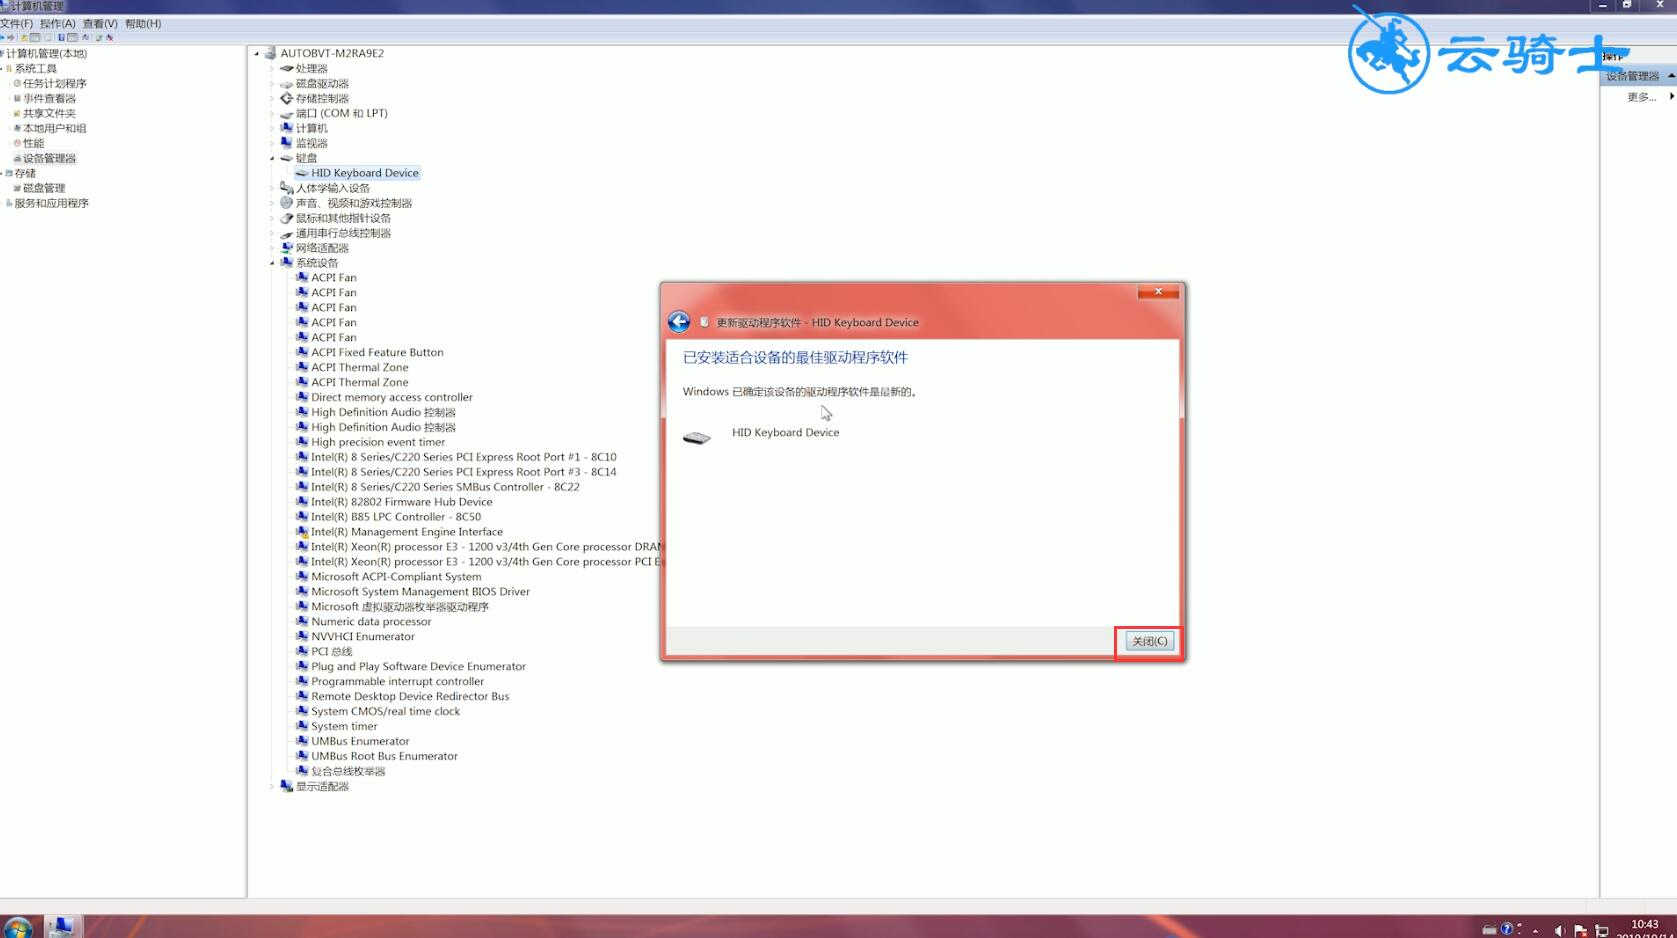
Task: Select 磁盘管理 in the left tree
Action: [44, 188]
